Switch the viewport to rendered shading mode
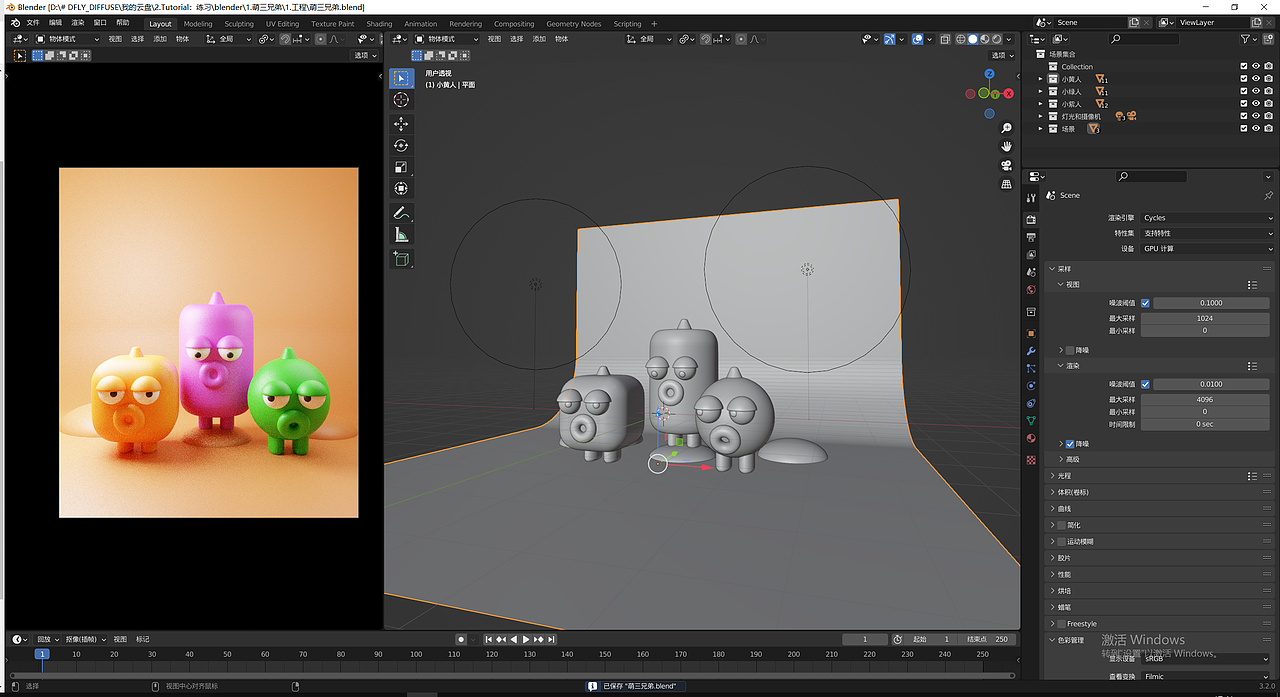The height and width of the screenshot is (697, 1280). tap(996, 39)
